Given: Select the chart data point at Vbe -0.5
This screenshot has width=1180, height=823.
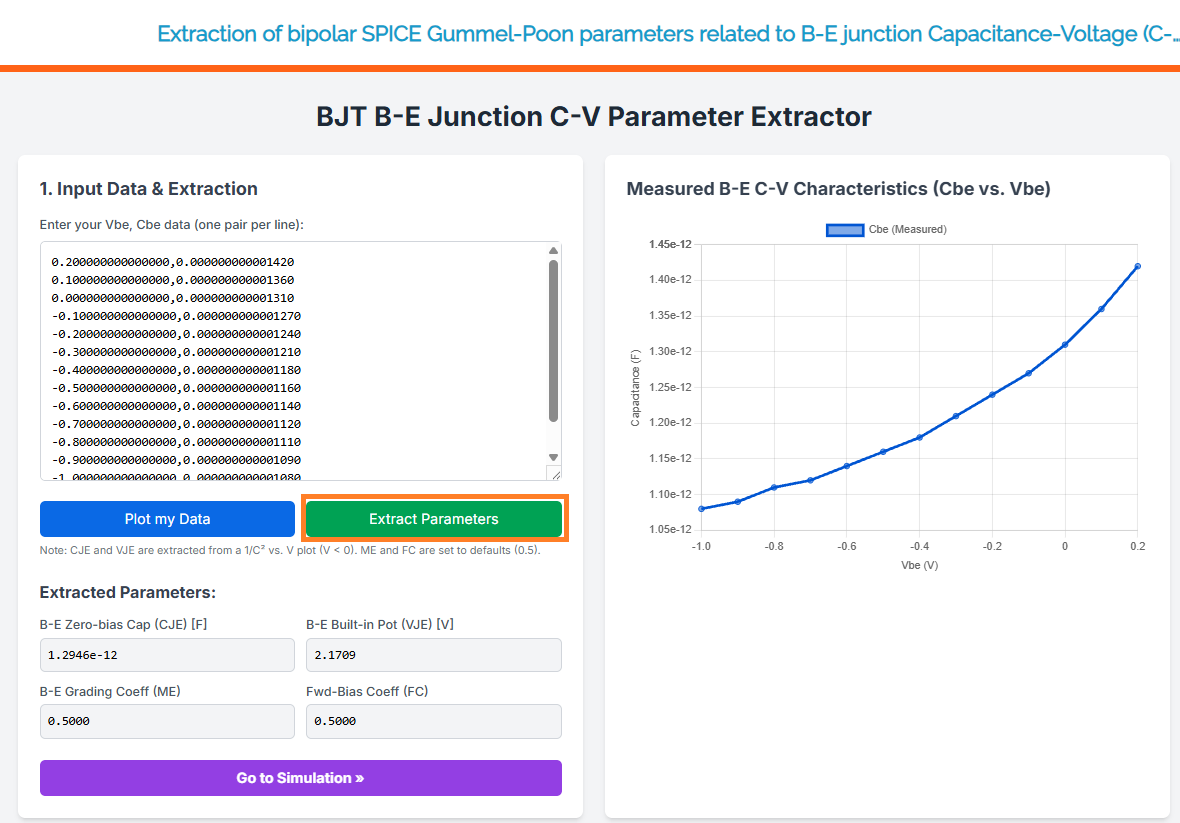Looking at the screenshot, I should 883,452.
